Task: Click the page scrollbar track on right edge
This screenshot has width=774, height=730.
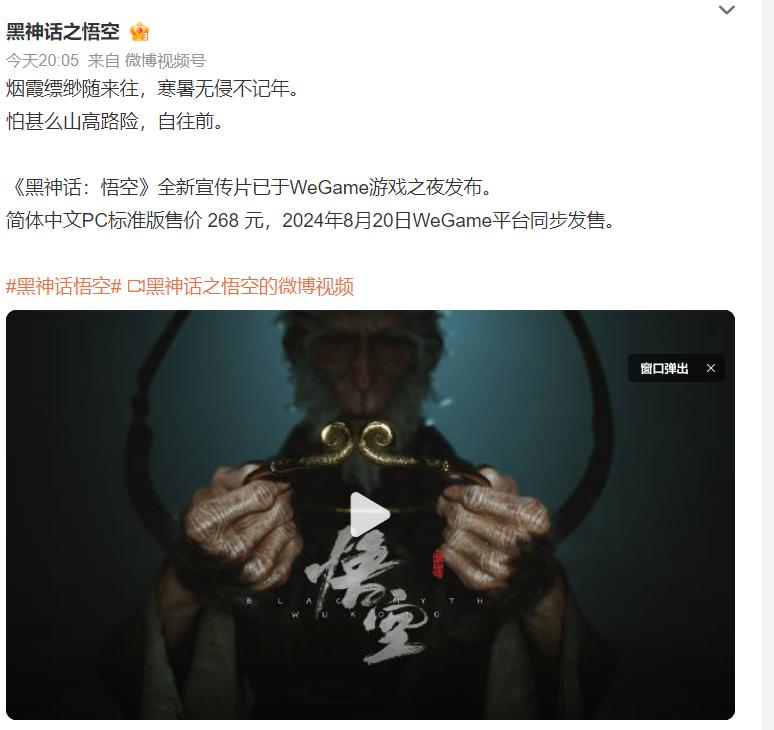Action: tap(768, 365)
